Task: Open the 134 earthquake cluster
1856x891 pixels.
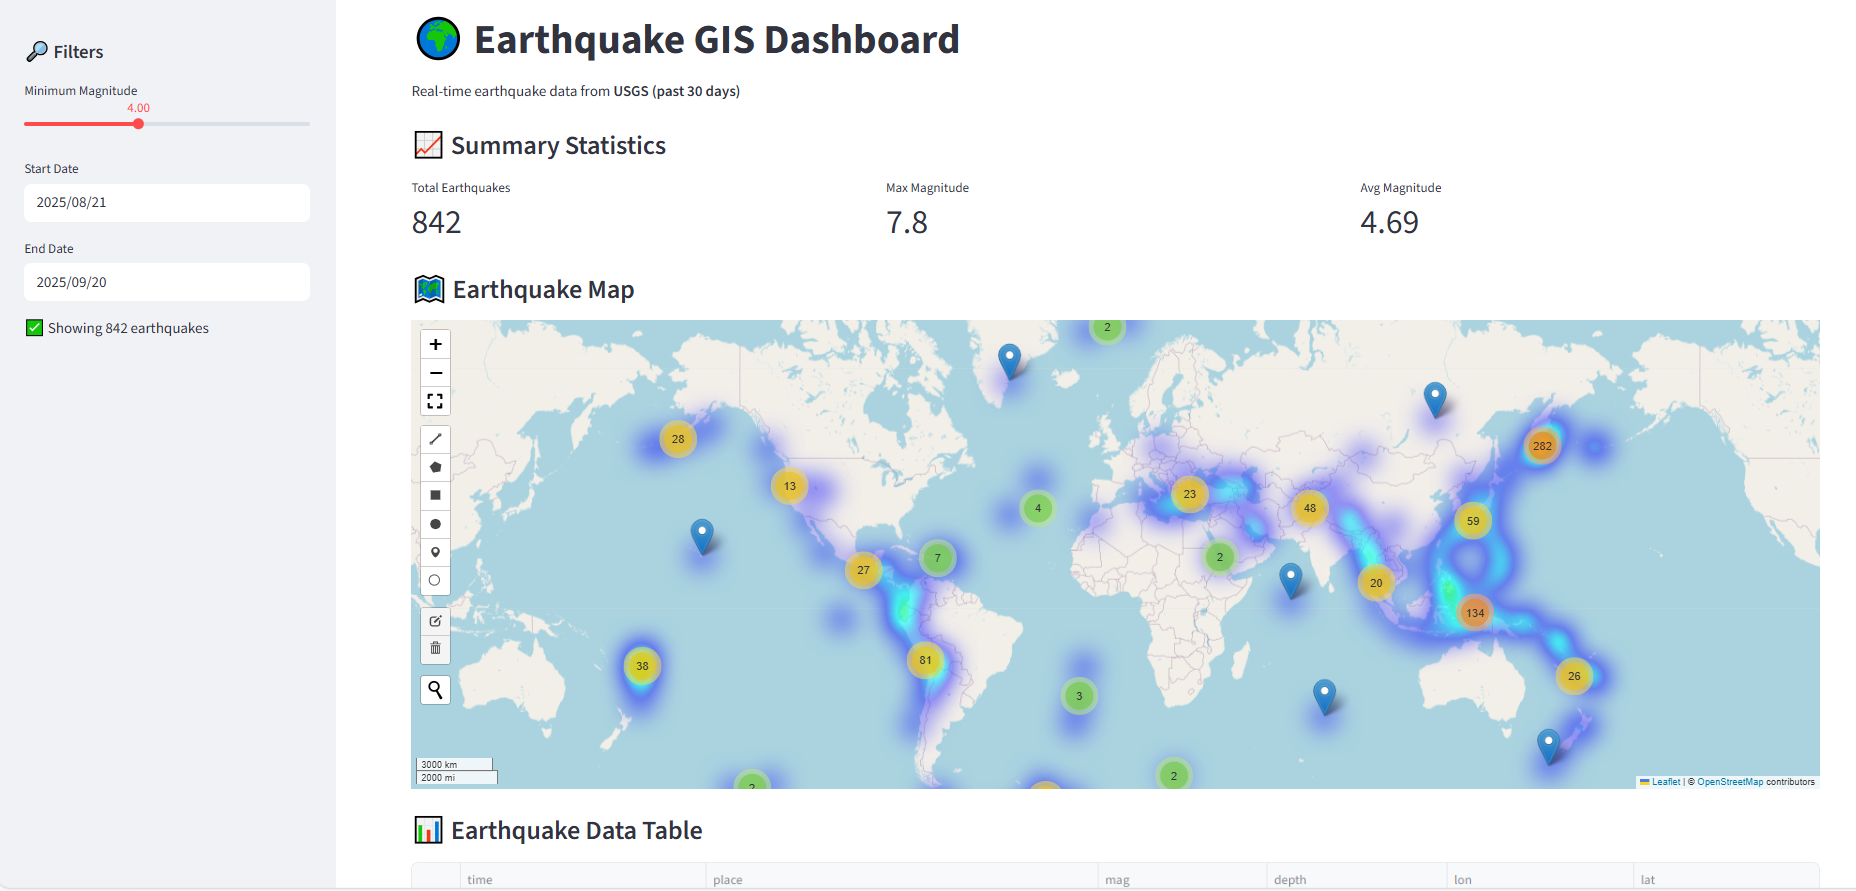Action: pyautogui.click(x=1475, y=613)
